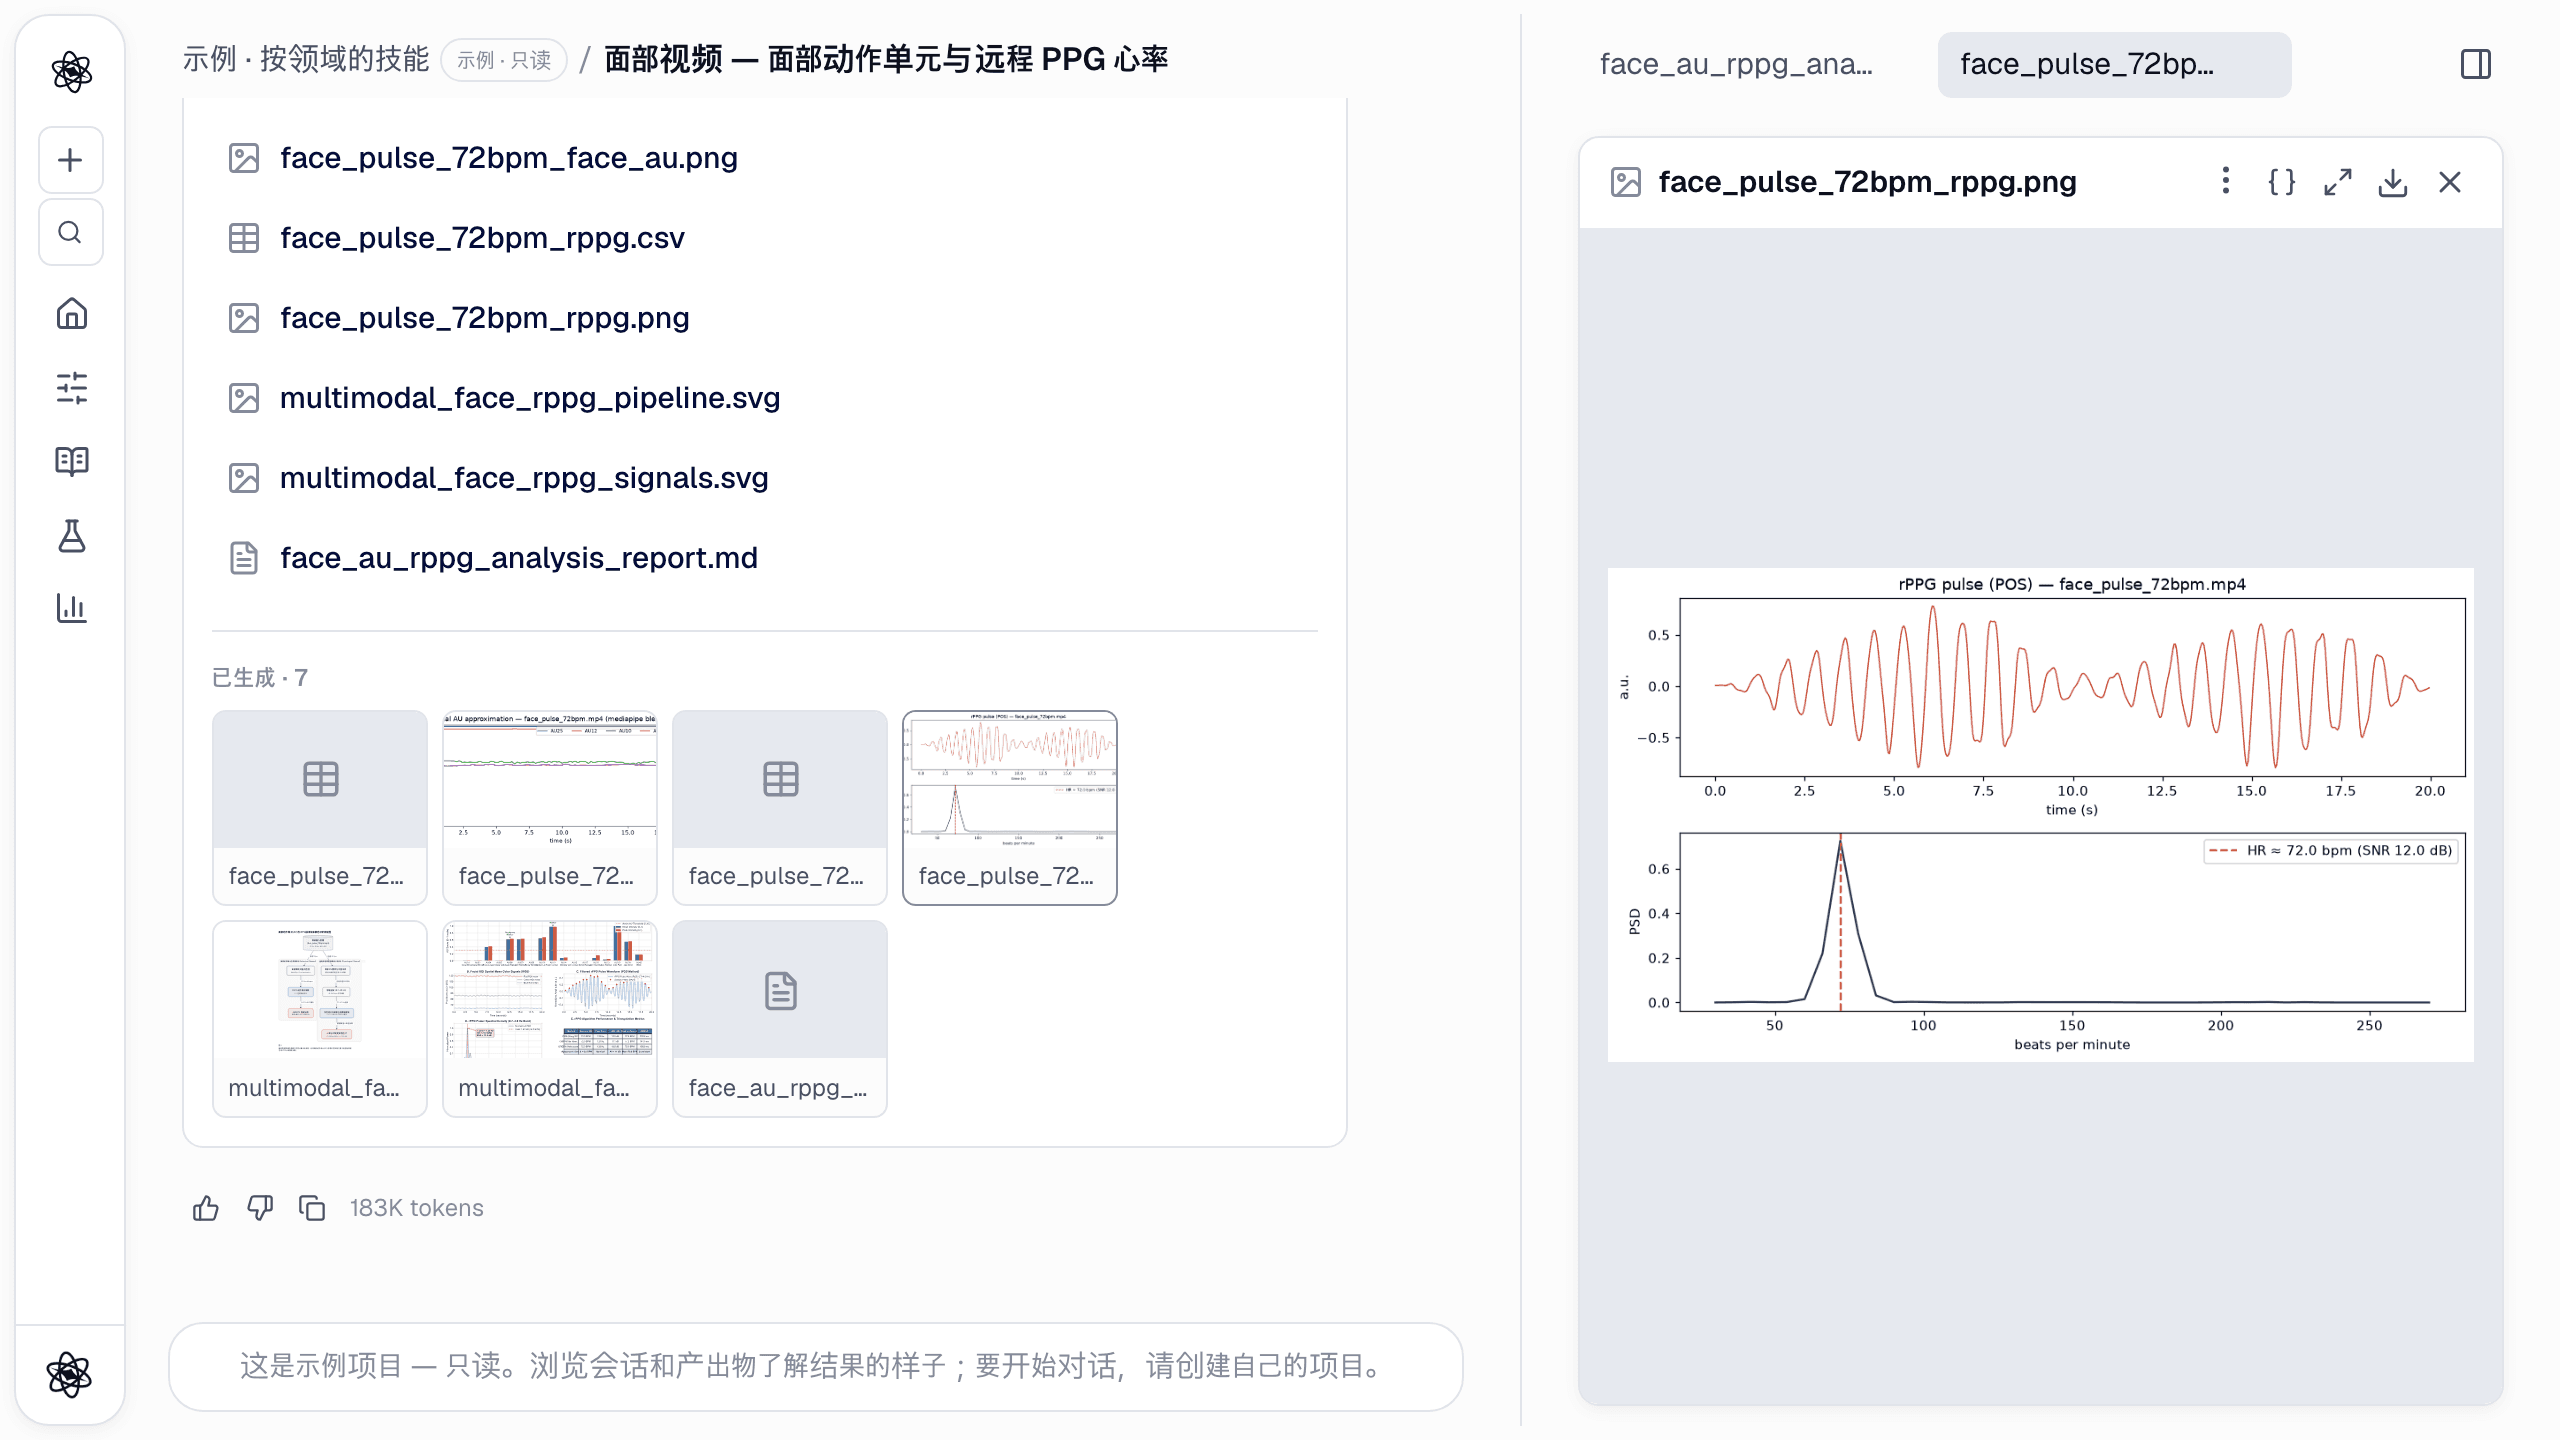Open the AU approximation chart thumbnail

tap(550, 808)
